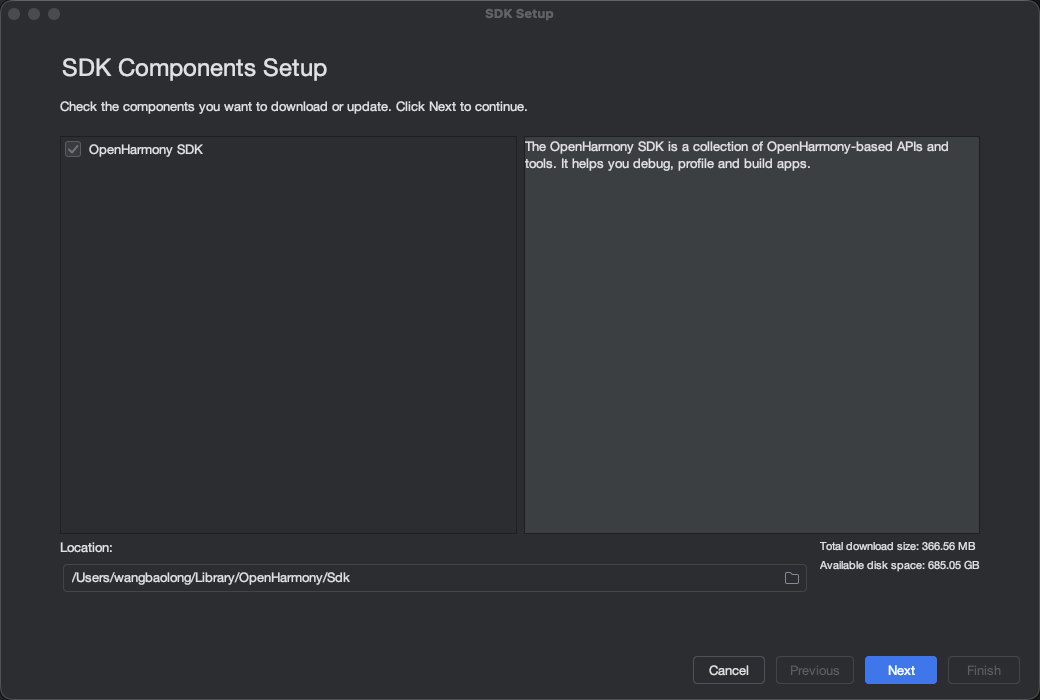Click the Total download size 366.56 MB text
This screenshot has width=1040, height=700.
tap(897, 546)
